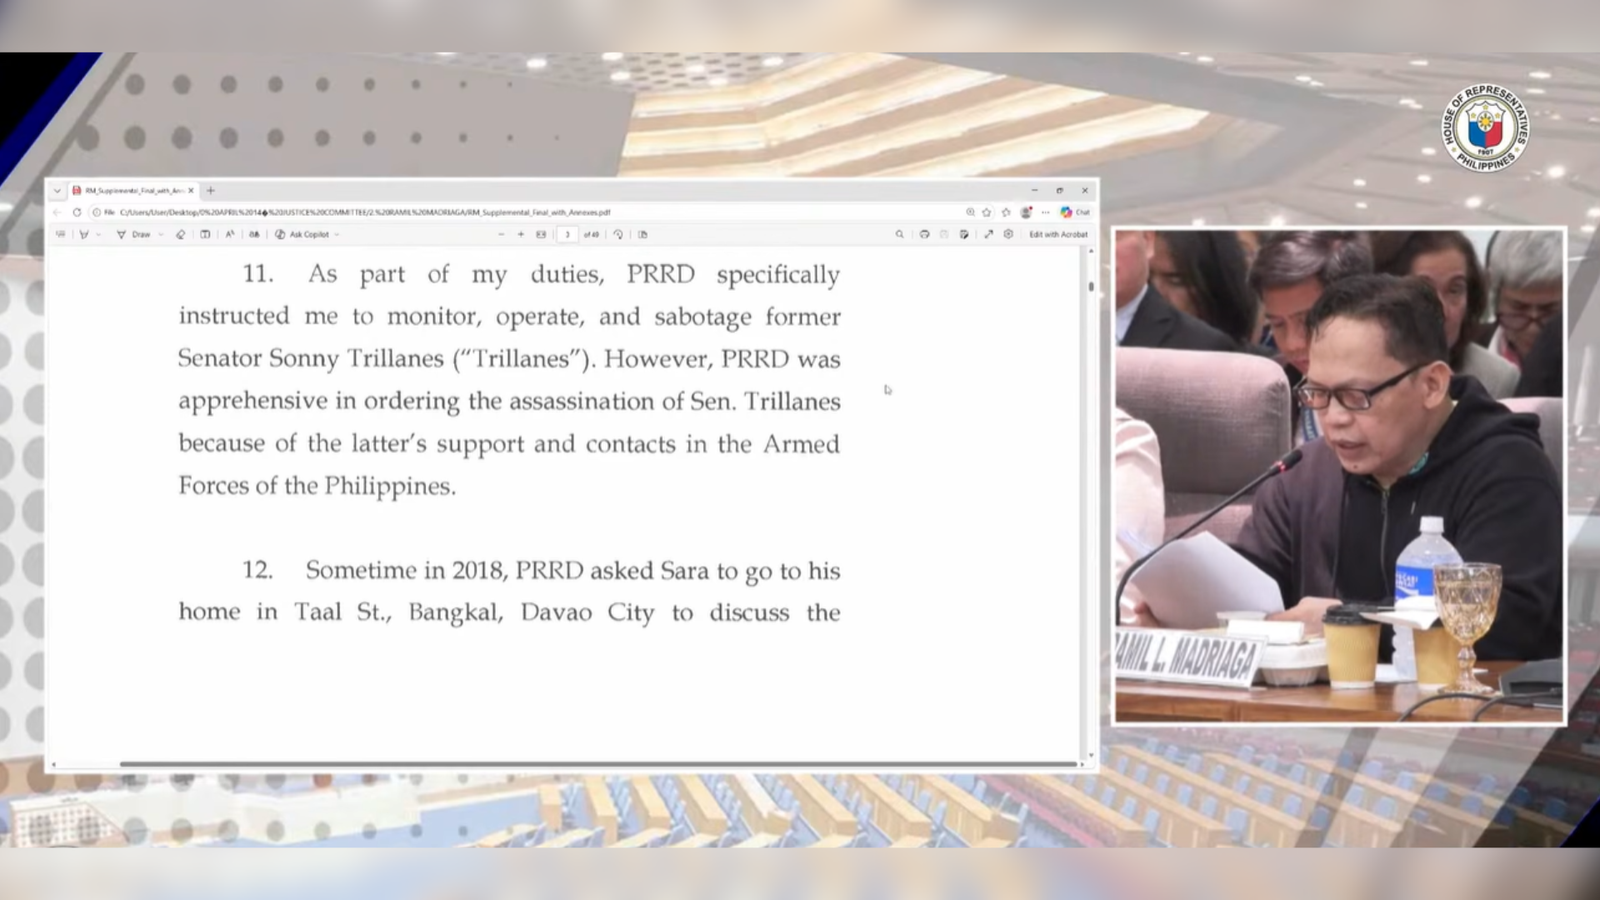Open Find search in PDF toolbar
The height and width of the screenshot is (900, 1600).
tap(899, 234)
